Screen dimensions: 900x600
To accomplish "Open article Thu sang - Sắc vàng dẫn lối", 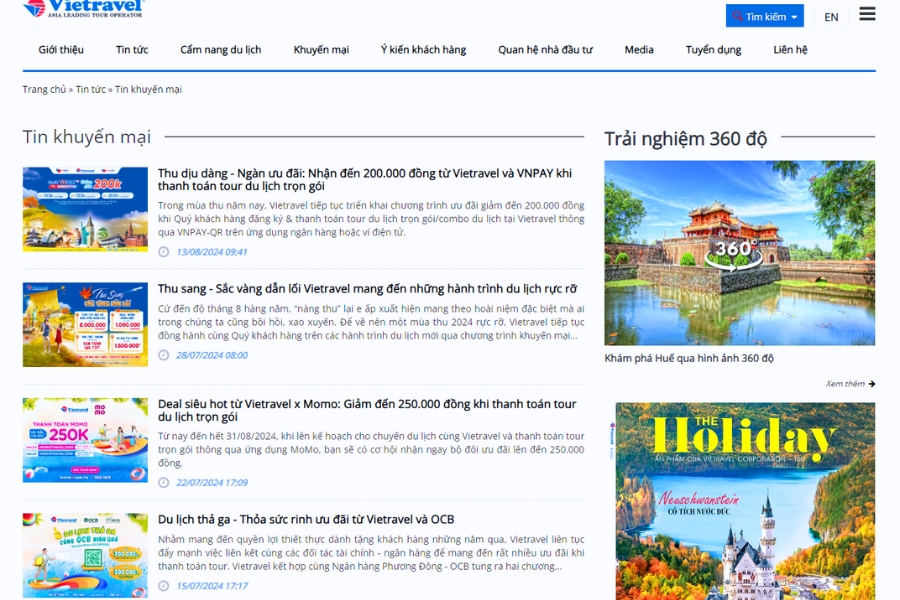I will [367, 289].
